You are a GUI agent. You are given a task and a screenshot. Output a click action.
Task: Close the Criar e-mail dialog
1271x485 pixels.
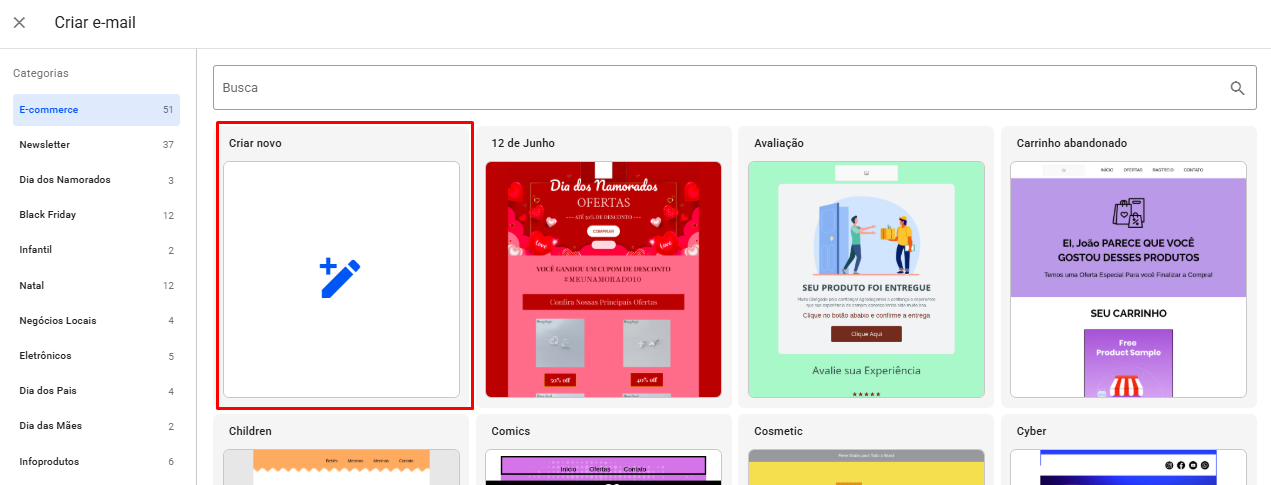coord(19,23)
